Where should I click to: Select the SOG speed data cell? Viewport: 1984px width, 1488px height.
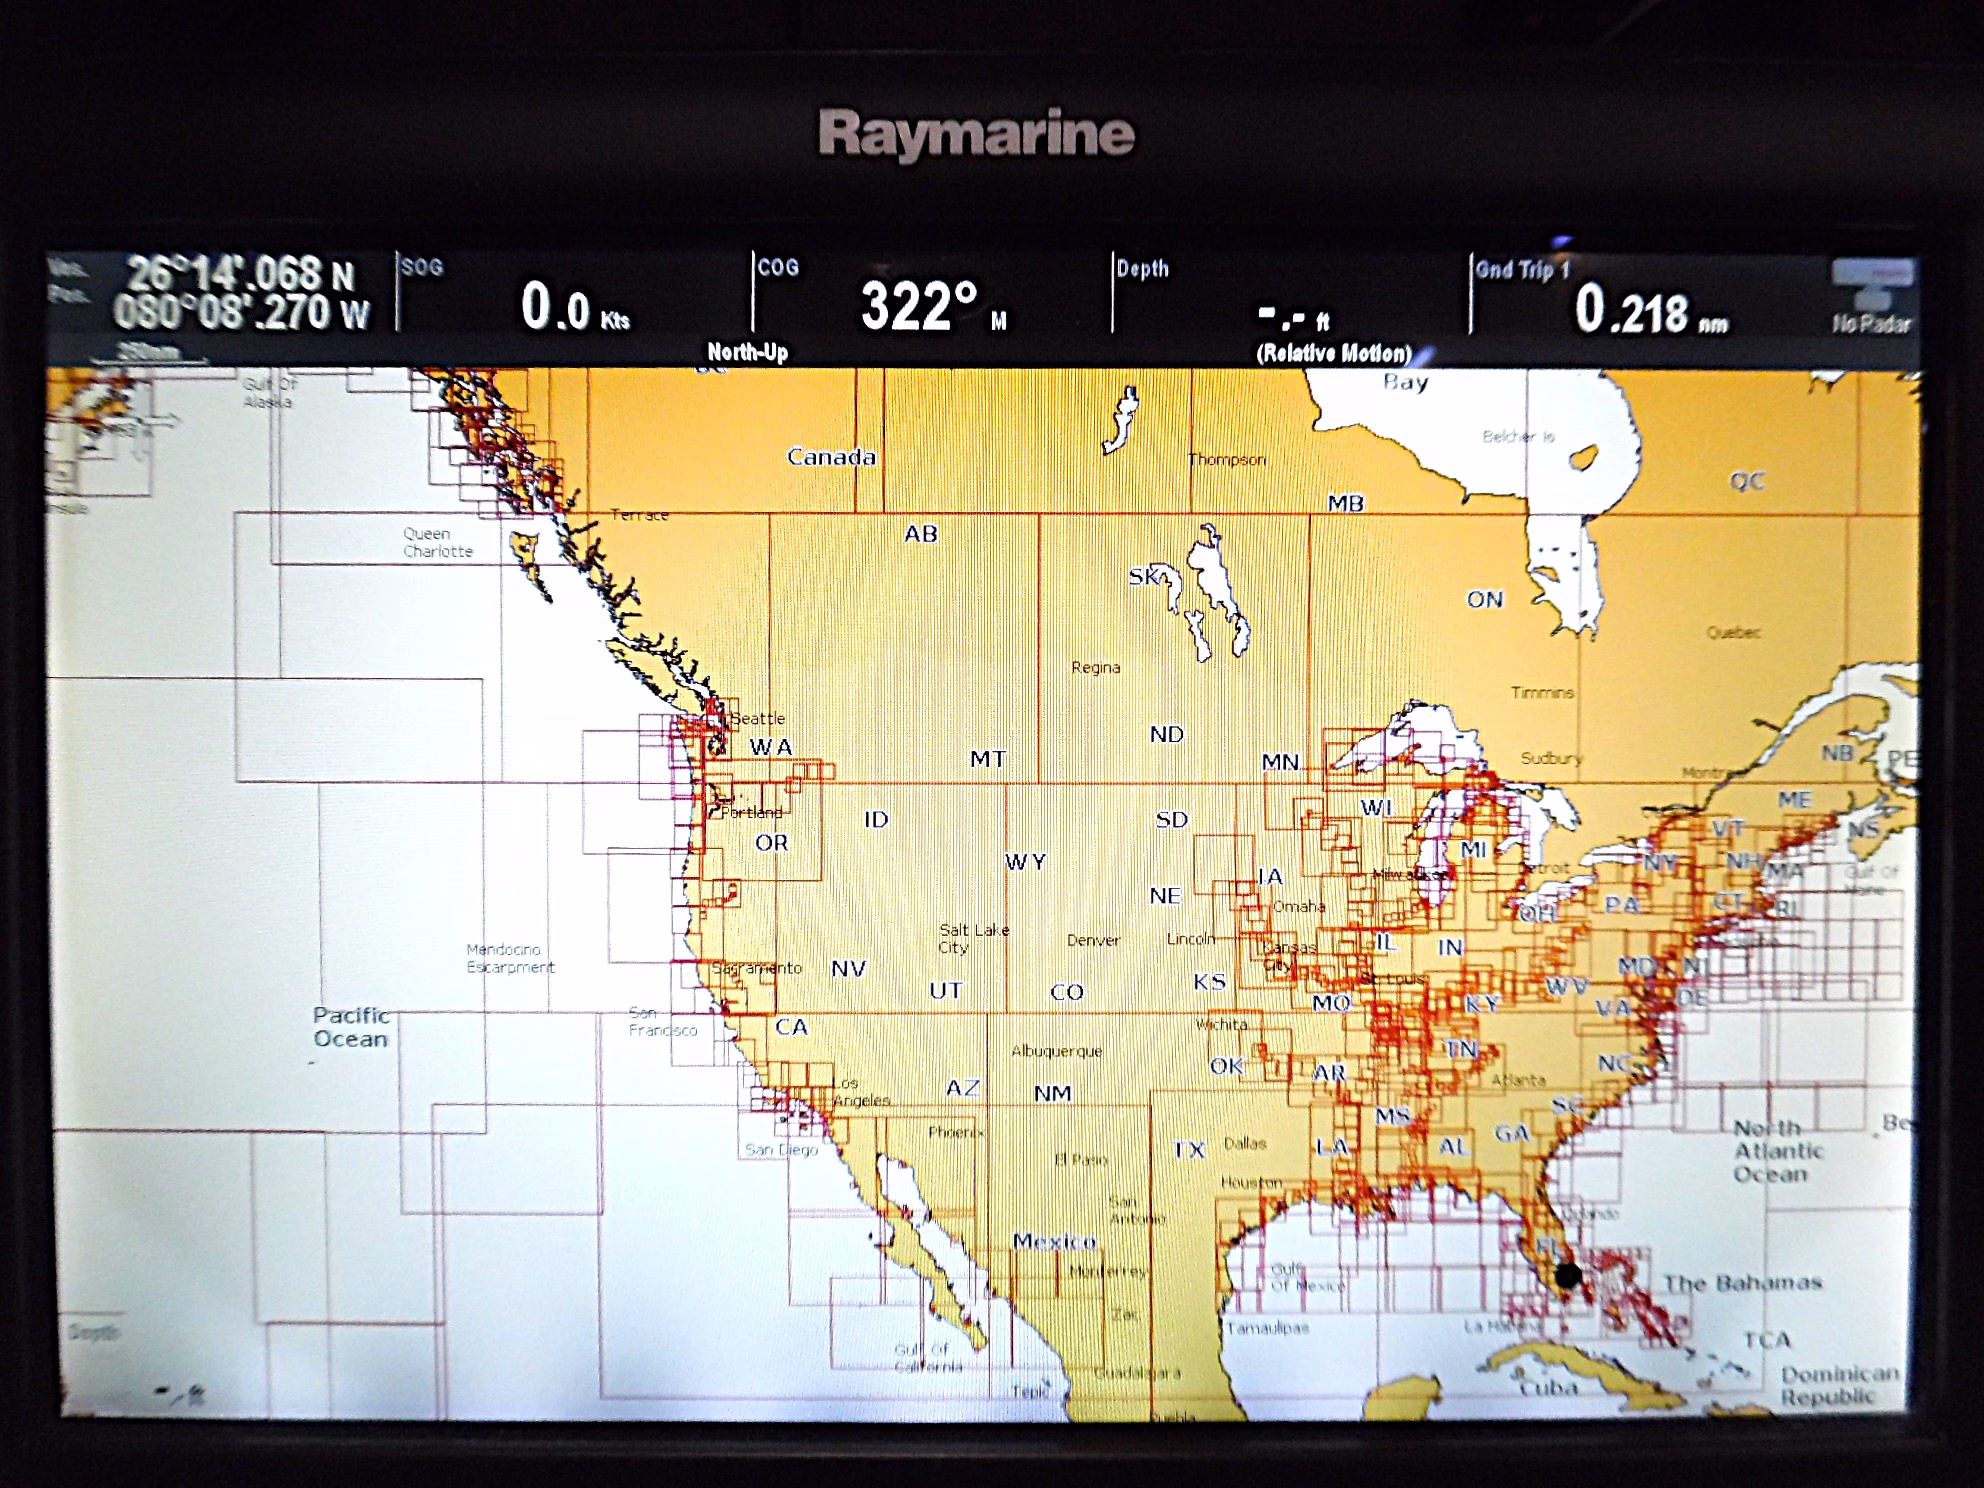pyautogui.click(x=573, y=295)
